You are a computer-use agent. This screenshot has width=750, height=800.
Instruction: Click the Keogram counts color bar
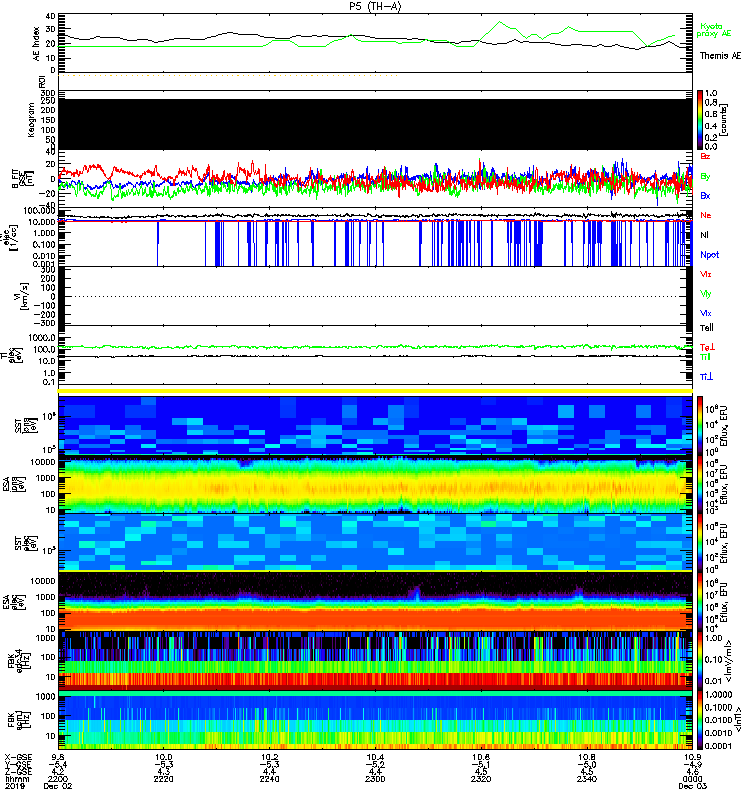pyautogui.click(x=700, y=120)
